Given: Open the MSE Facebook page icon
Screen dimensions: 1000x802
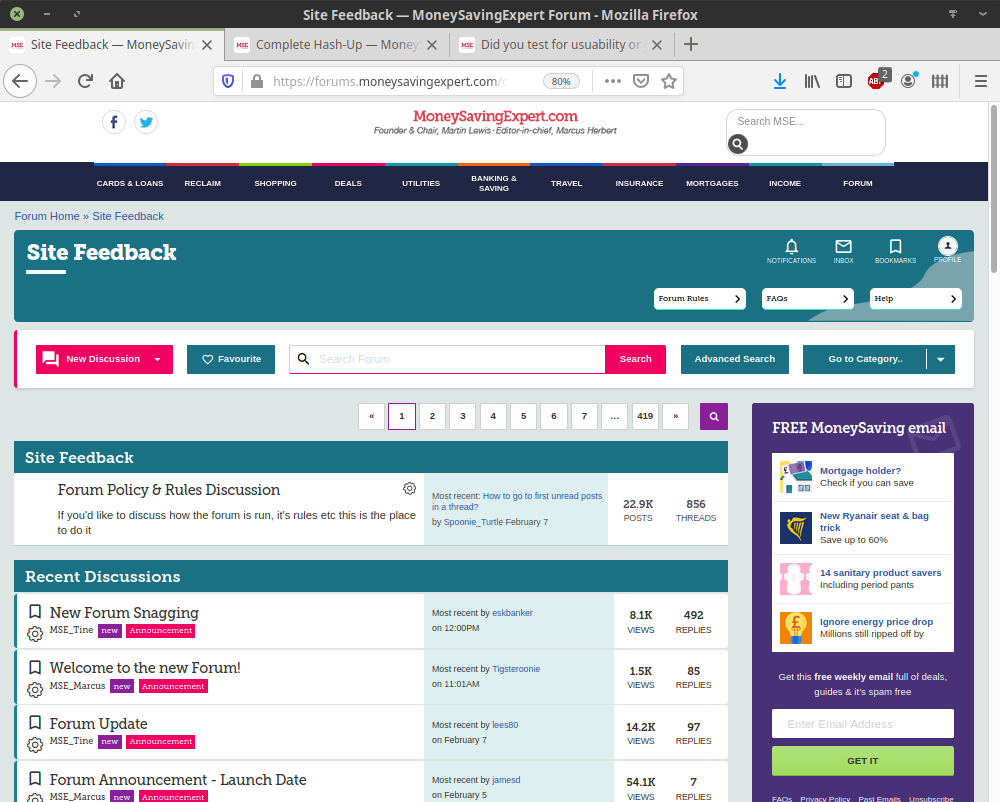Looking at the screenshot, I should point(114,122).
